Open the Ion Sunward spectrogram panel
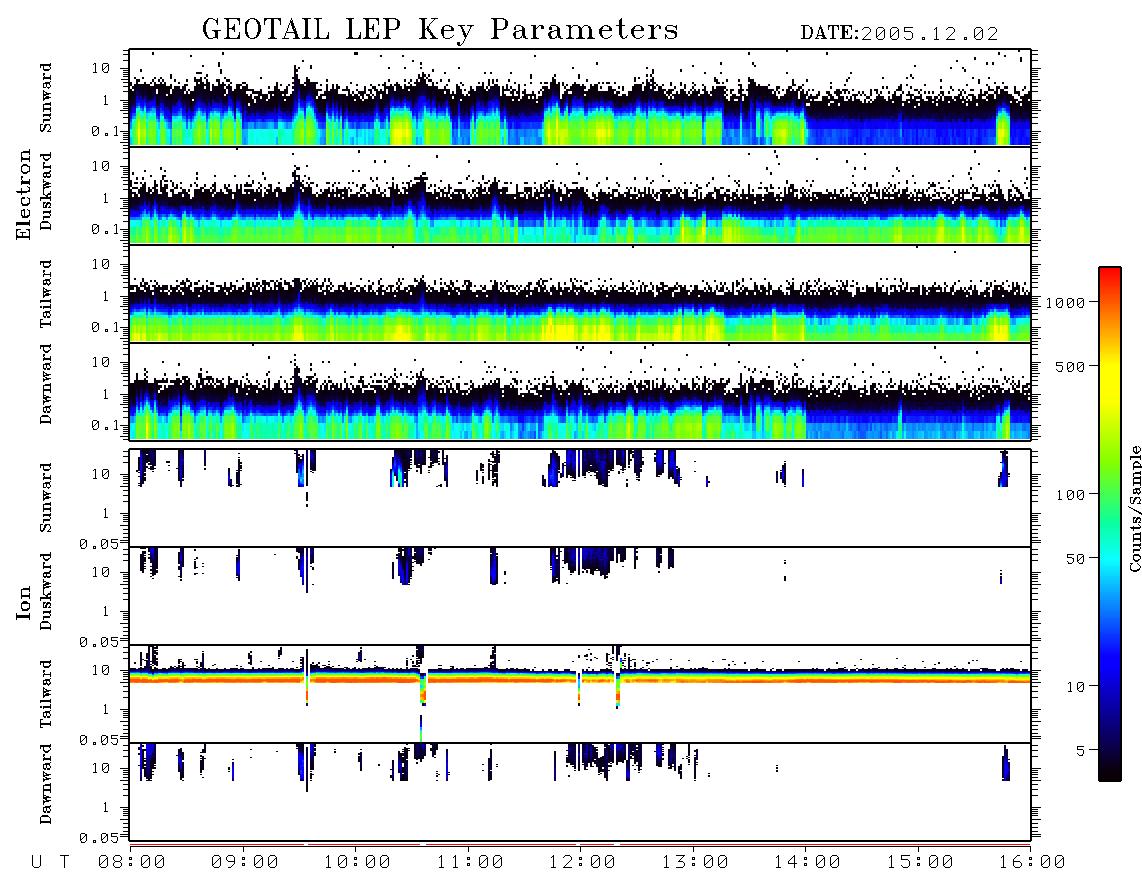The height and width of the screenshot is (880, 1142). [x=580, y=498]
